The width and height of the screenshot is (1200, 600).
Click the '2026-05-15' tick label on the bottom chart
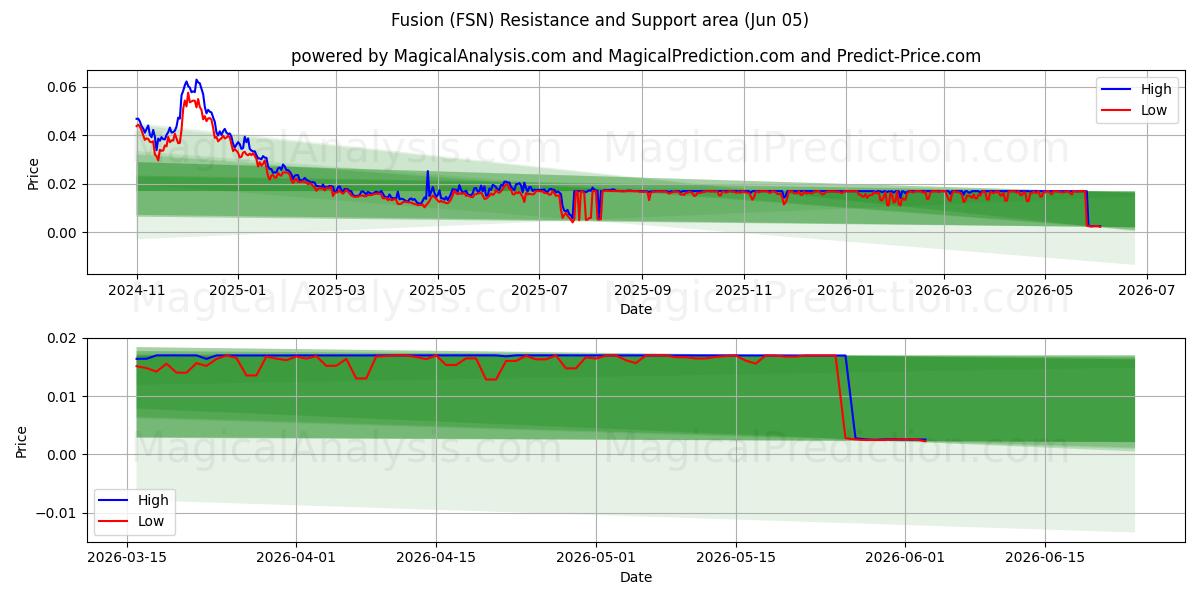[736, 557]
